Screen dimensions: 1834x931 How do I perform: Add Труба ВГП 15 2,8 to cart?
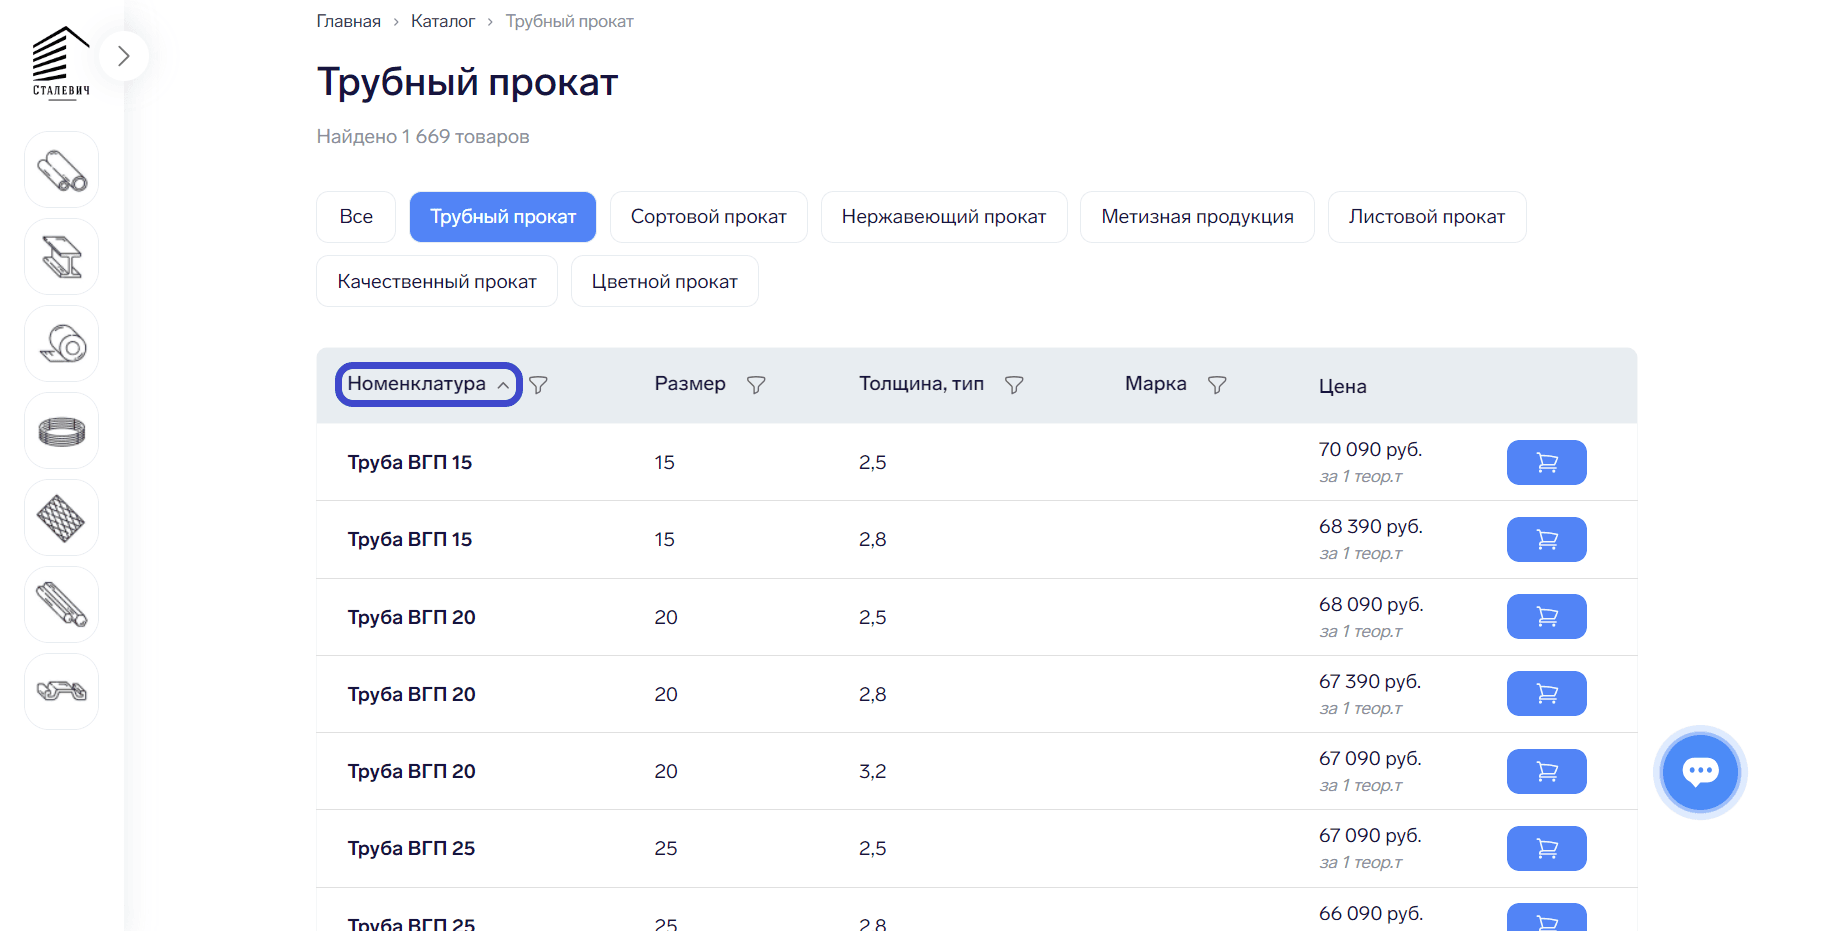(x=1546, y=539)
